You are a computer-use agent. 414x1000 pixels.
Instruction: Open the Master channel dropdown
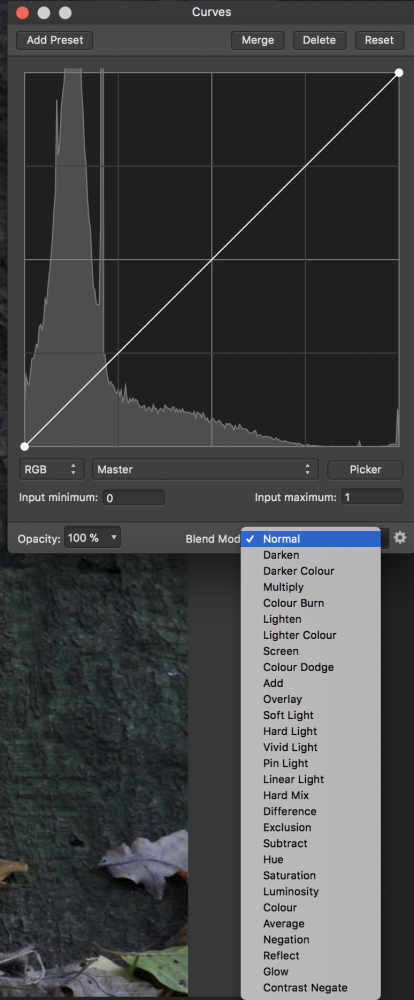[205, 469]
